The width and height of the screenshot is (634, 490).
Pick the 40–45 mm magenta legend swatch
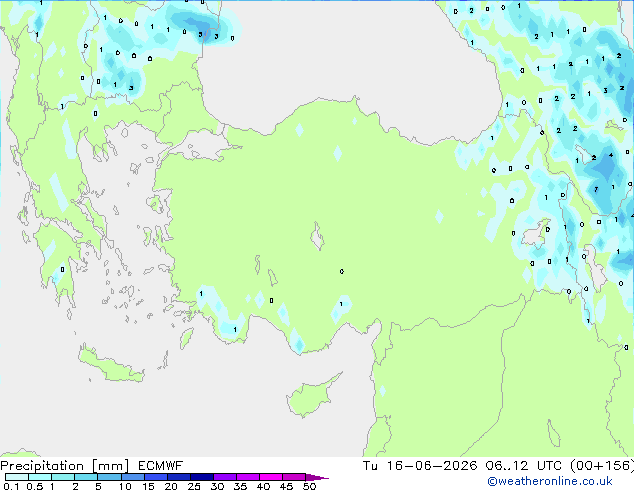tap(271, 477)
